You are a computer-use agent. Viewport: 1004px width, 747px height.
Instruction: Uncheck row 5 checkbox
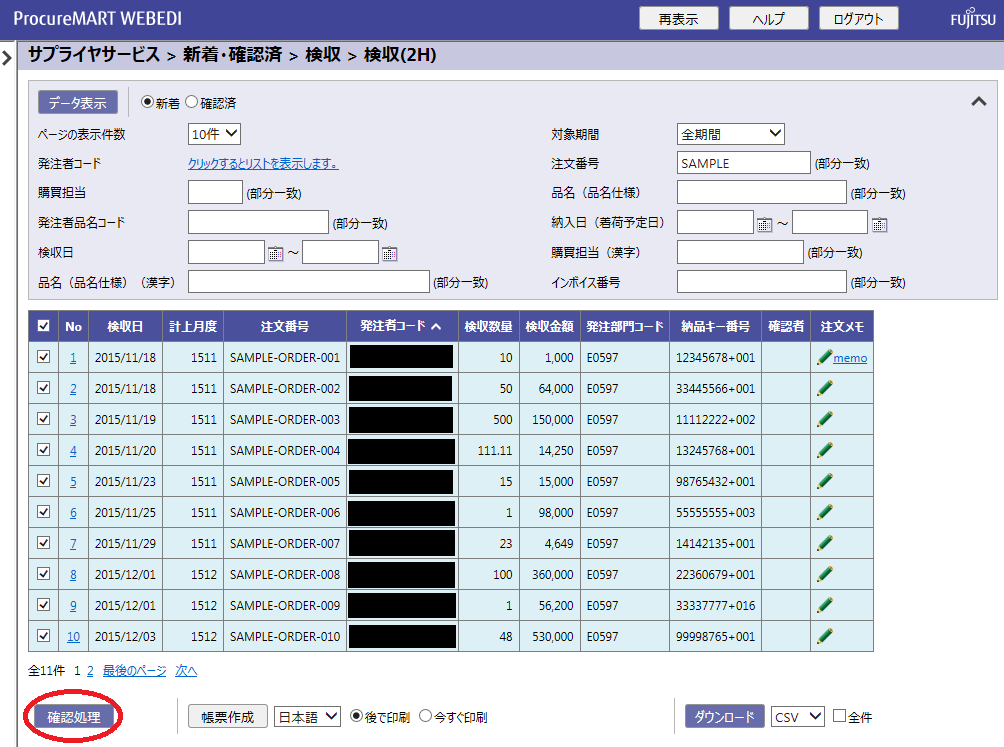(44, 481)
